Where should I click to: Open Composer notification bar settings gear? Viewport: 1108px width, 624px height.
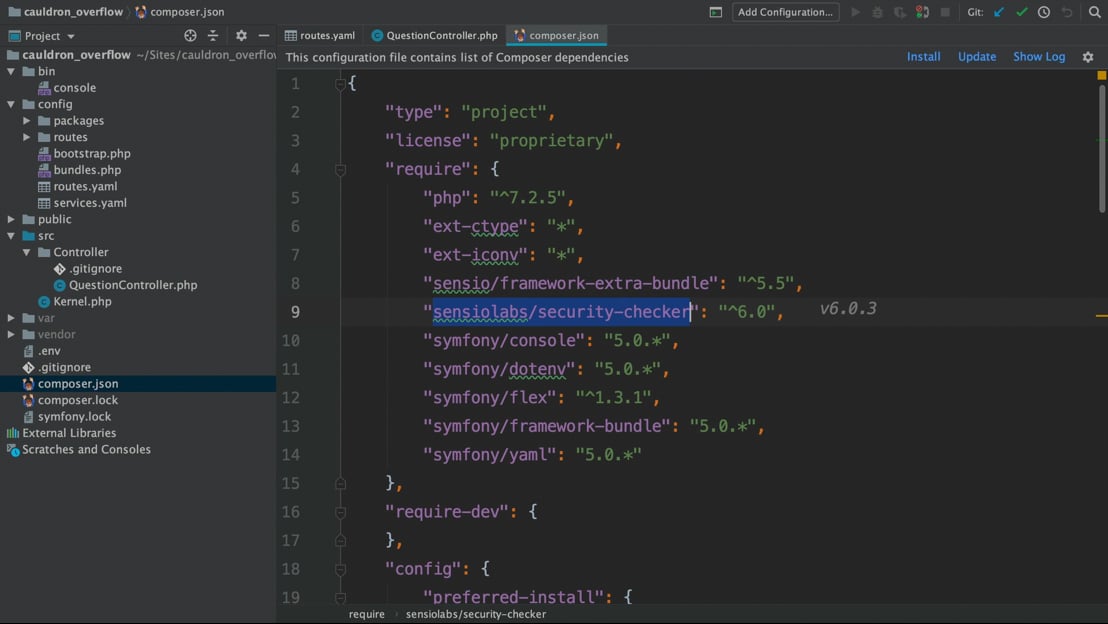tap(1088, 57)
